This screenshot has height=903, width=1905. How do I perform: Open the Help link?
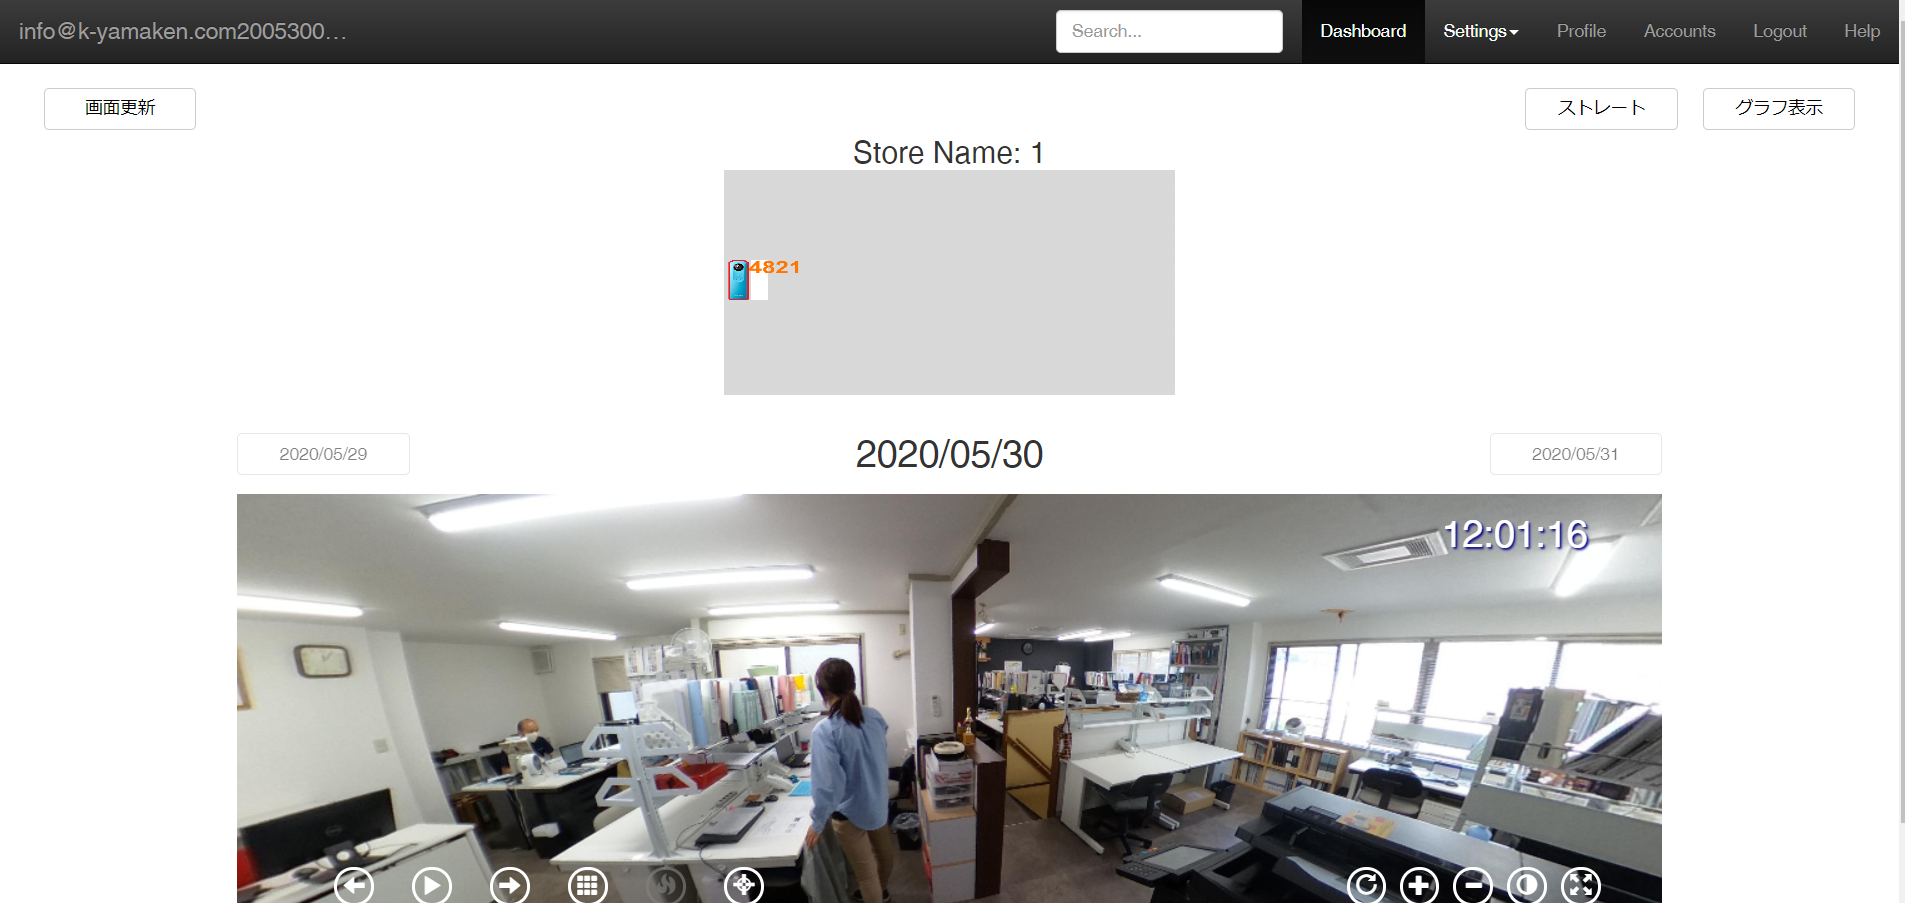pos(1862,31)
